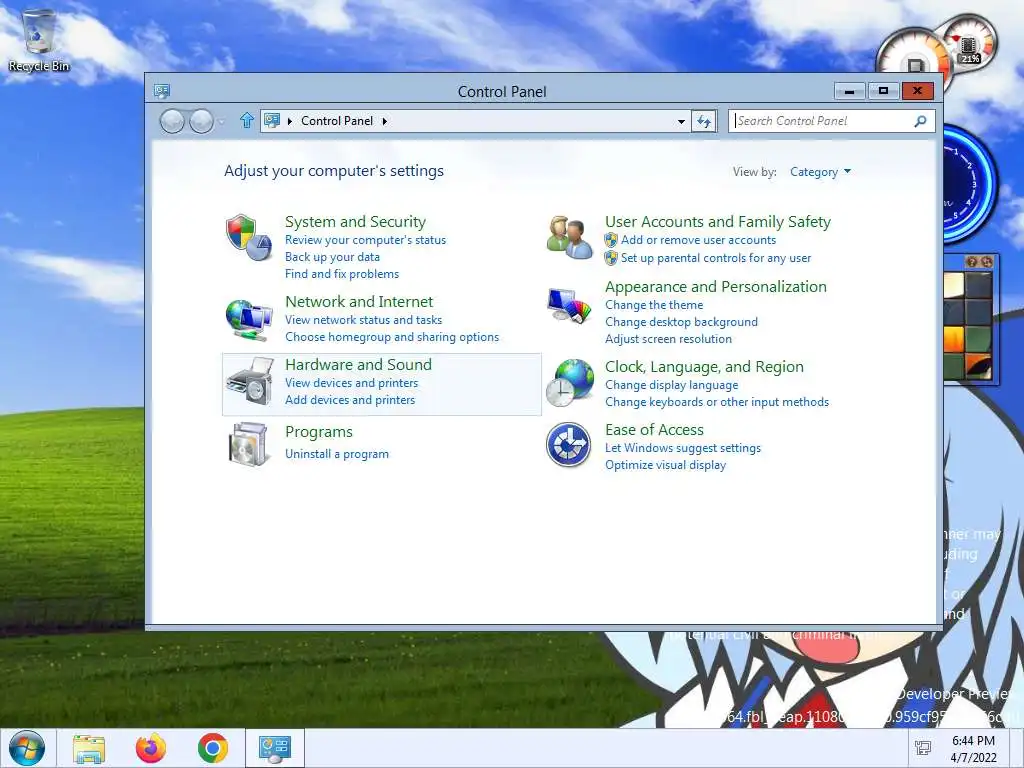The height and width of the screenshot is (768, 1024).
Task: Open the Hardware and Sound printer icon
Action: tap(249, 381)
